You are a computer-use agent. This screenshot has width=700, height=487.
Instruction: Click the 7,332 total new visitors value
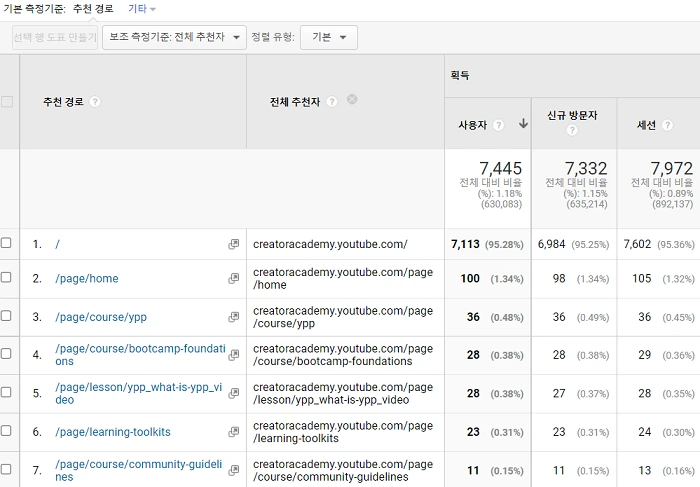click(x=586, y=168)
